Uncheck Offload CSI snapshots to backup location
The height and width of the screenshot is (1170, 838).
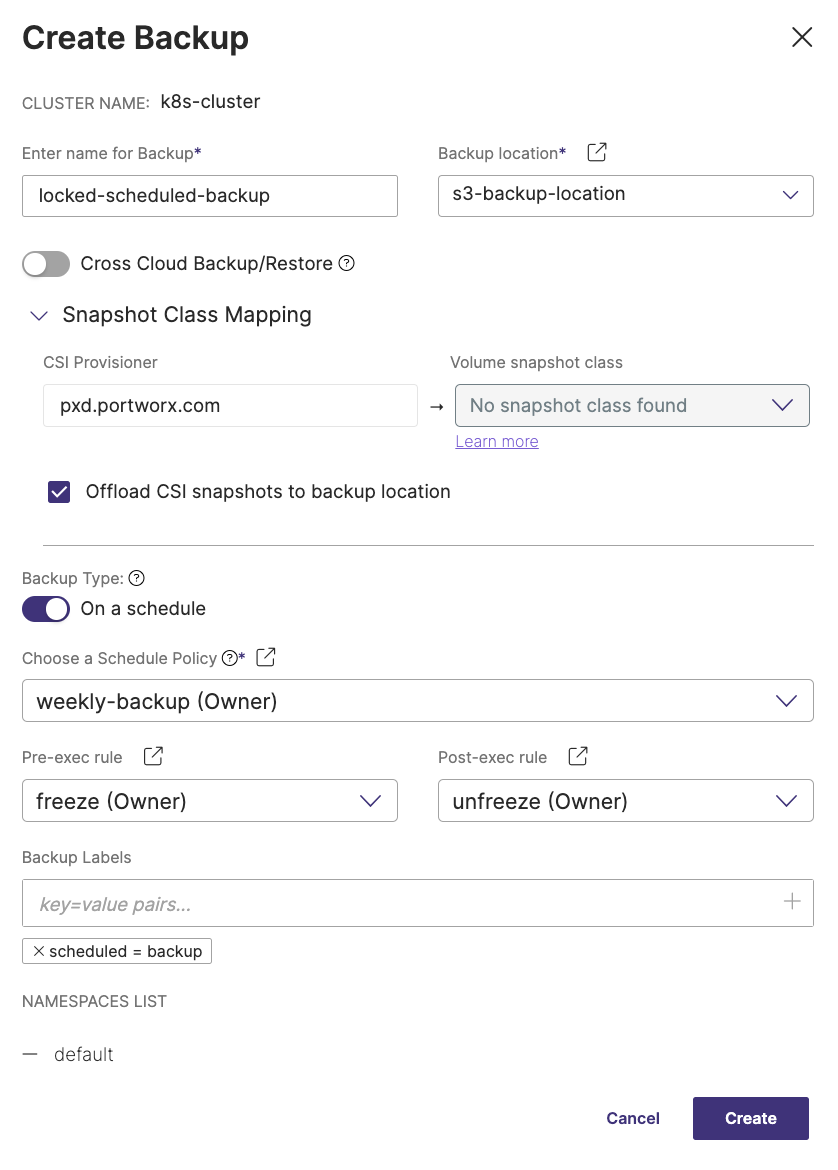(x=60, y=492)
